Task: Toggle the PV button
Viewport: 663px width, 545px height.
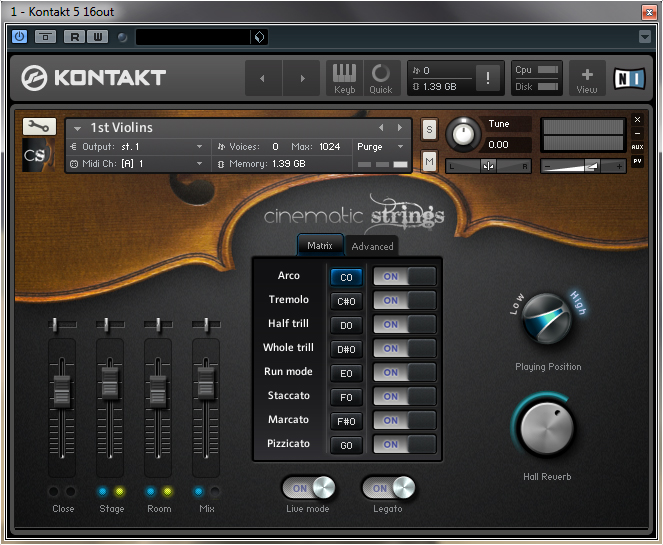Action: coord(637,161)
